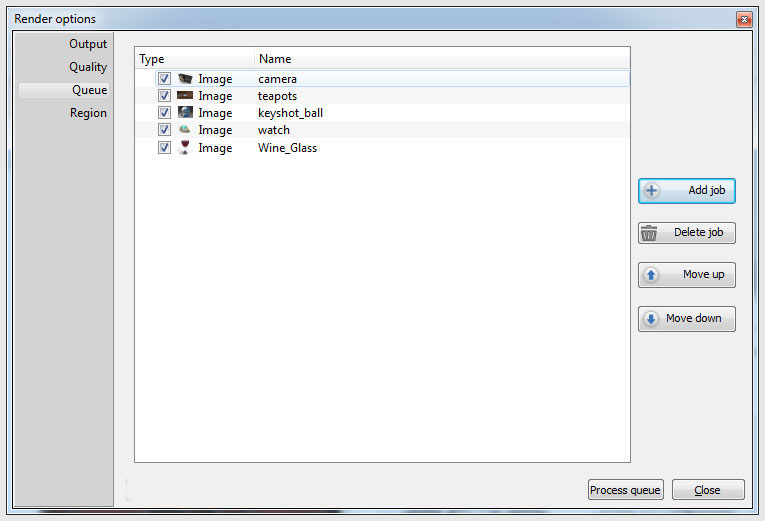Go to the Region tab
Viewport: 765px width, 521px height.
tap(88, 113)
